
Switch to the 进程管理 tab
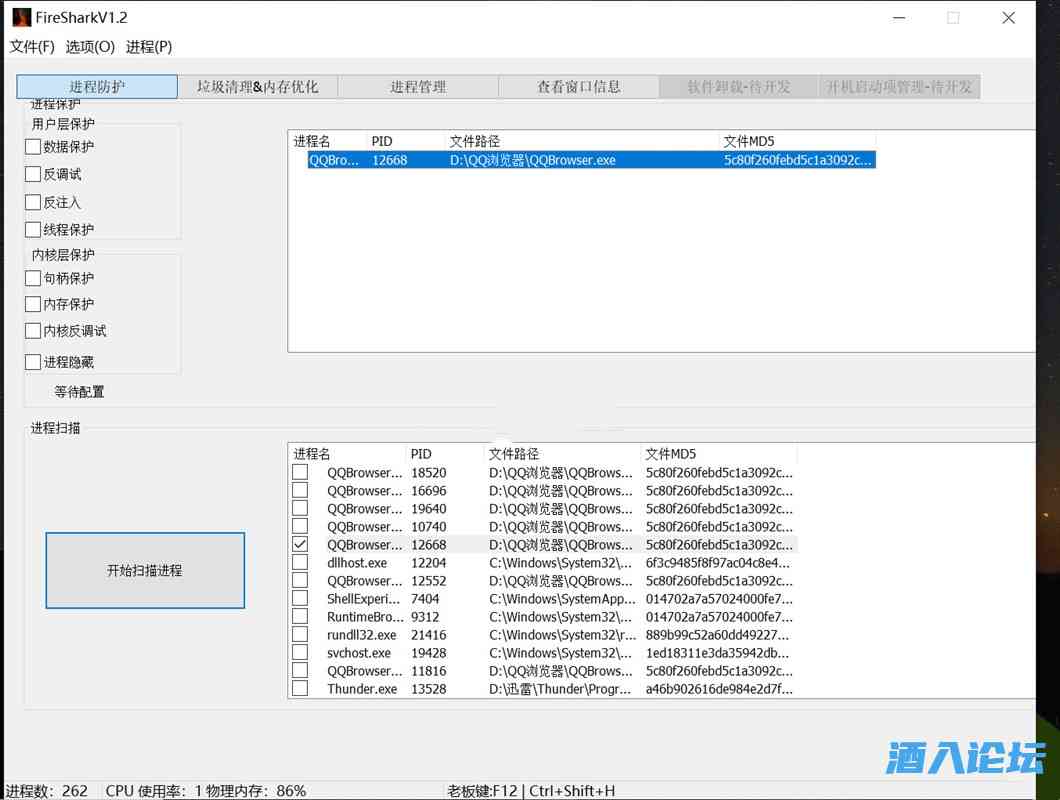pos(418,87)
